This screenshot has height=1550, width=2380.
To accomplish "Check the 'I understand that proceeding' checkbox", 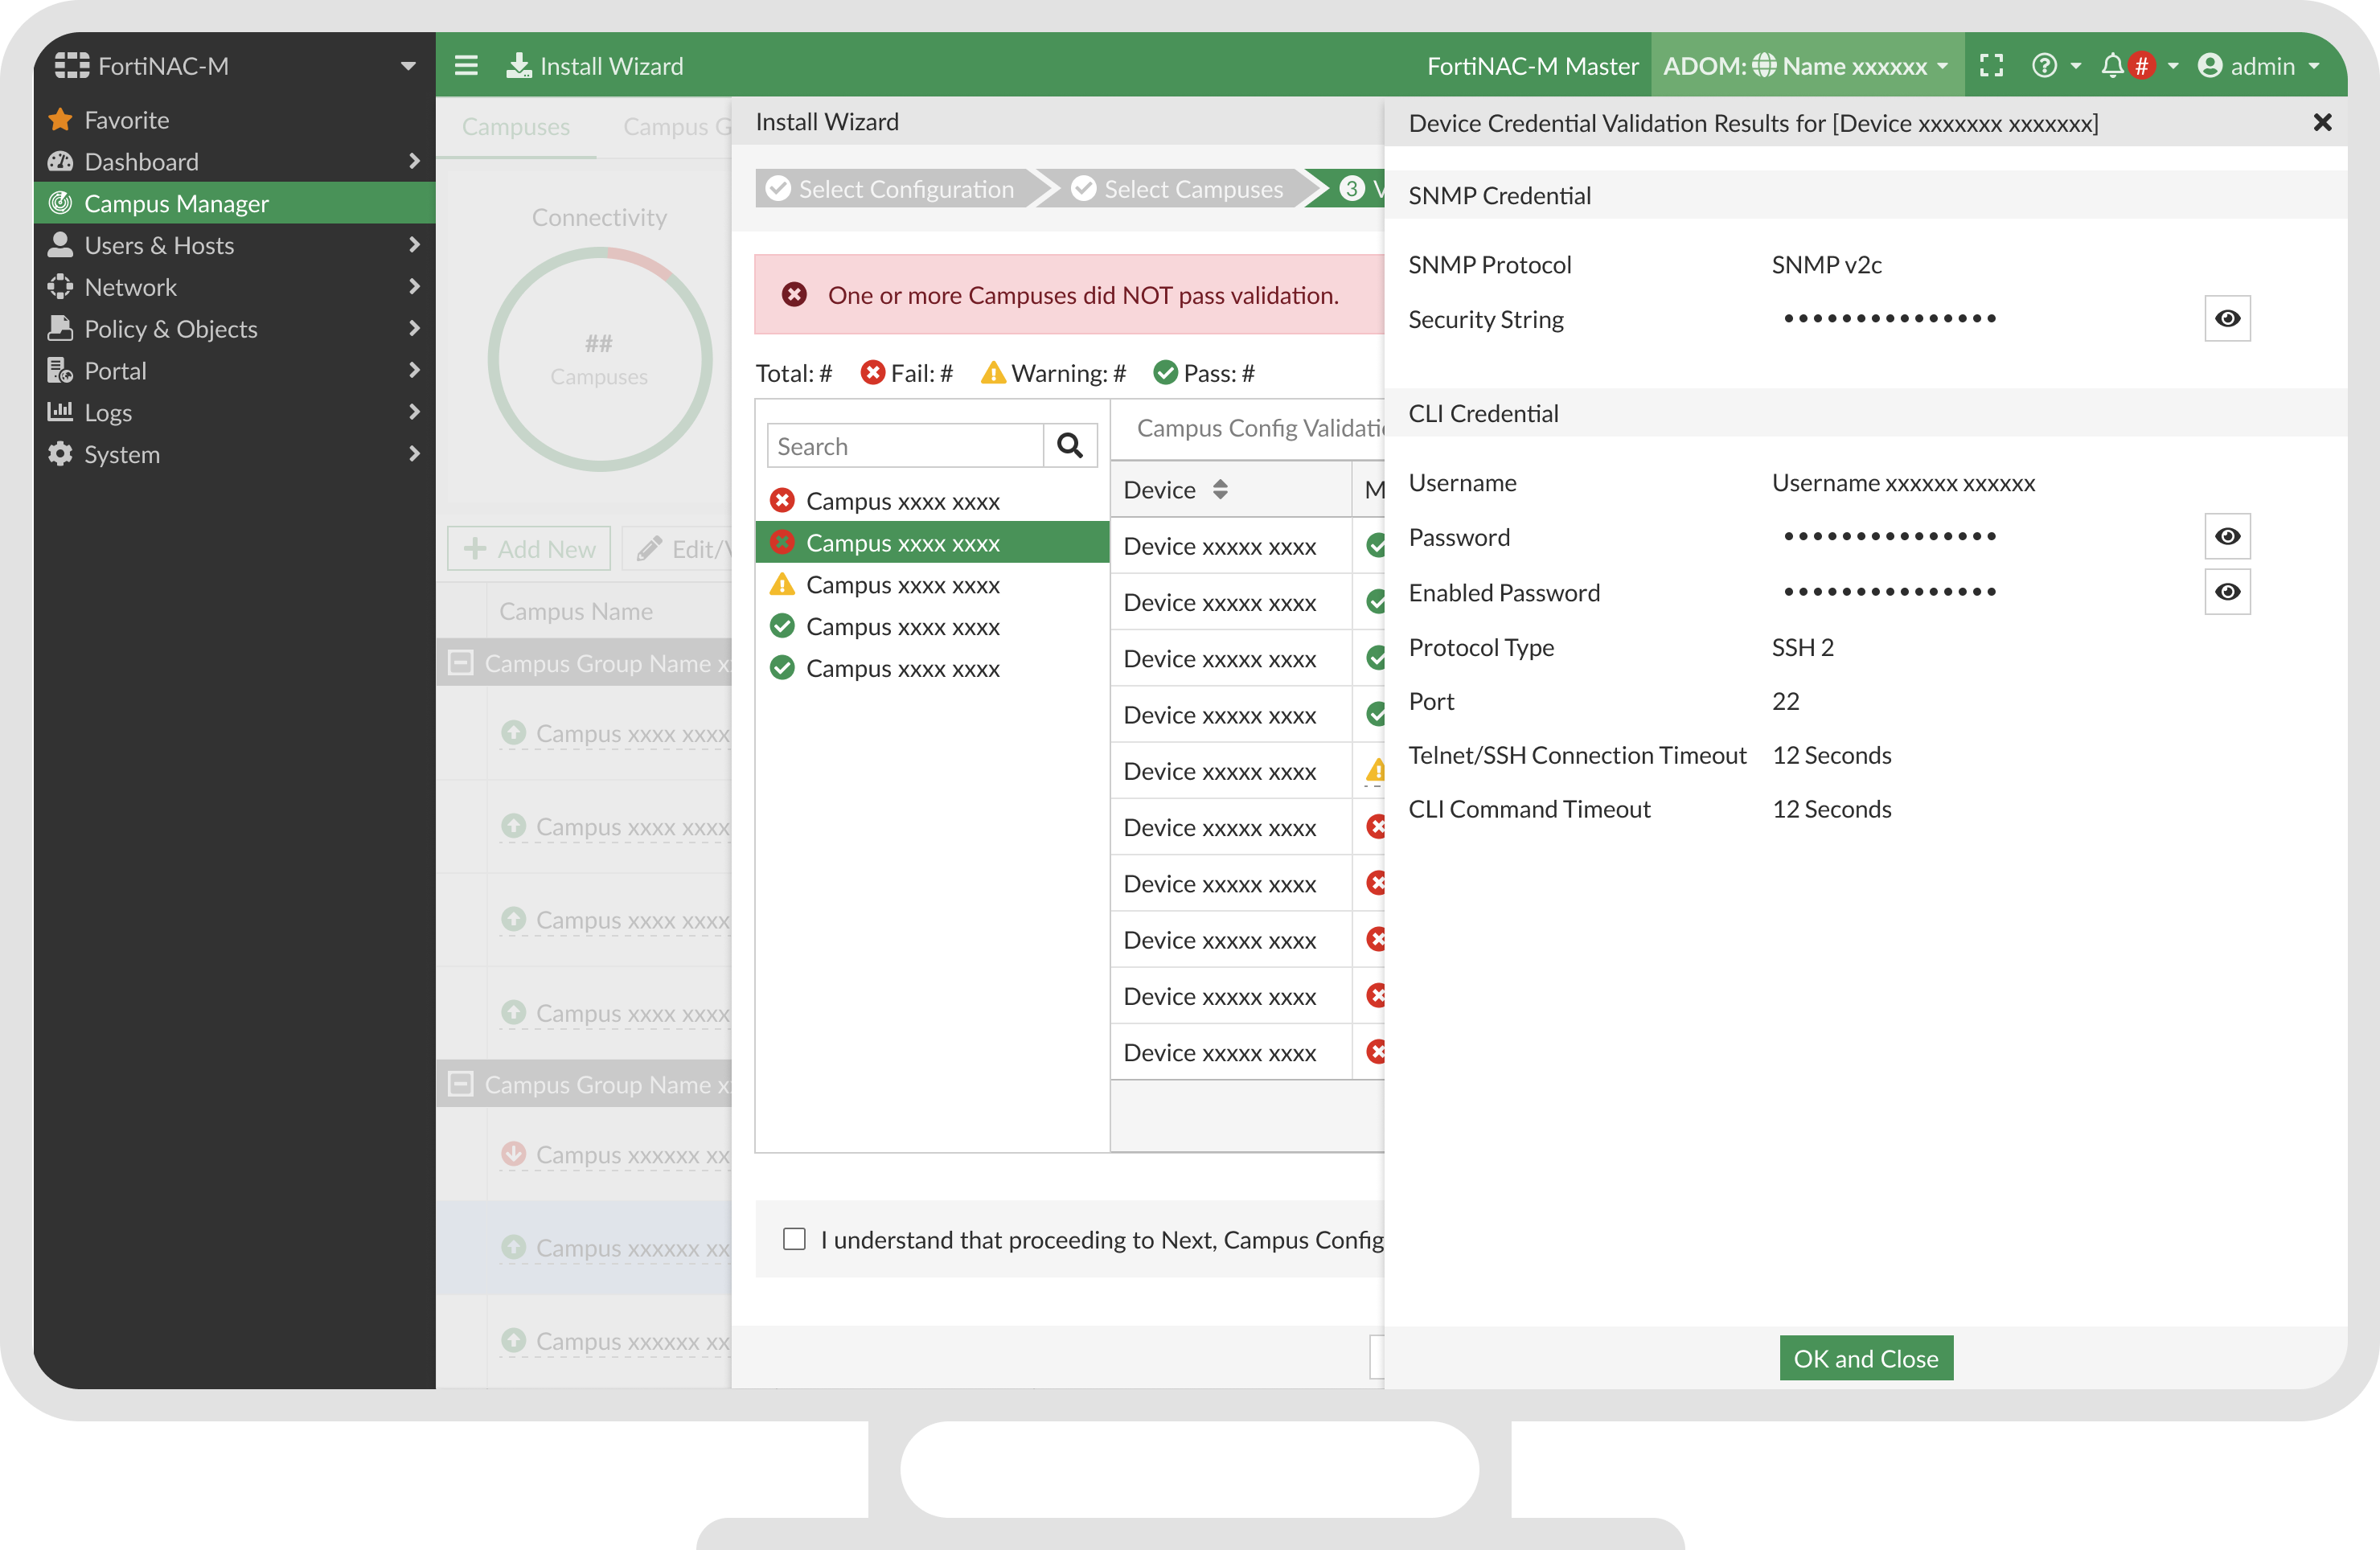I will point(794,1239).
